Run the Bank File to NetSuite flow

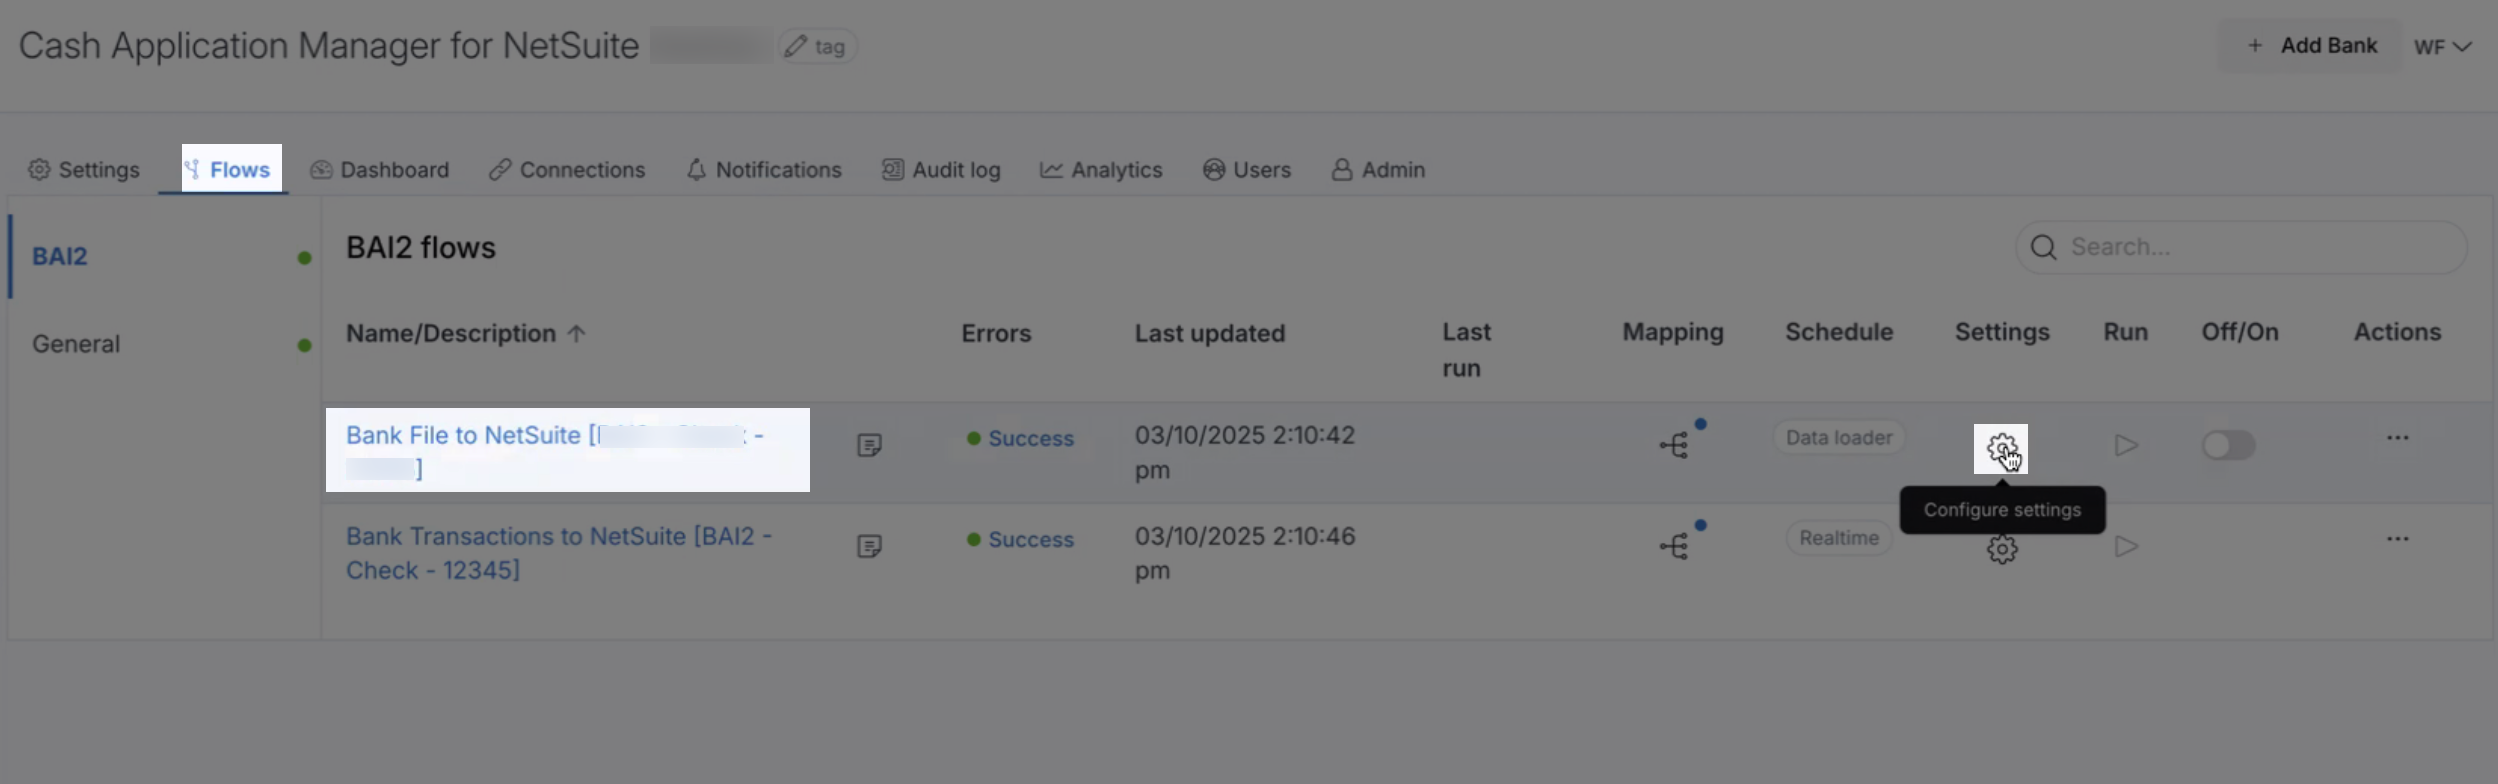point(2126,445)
